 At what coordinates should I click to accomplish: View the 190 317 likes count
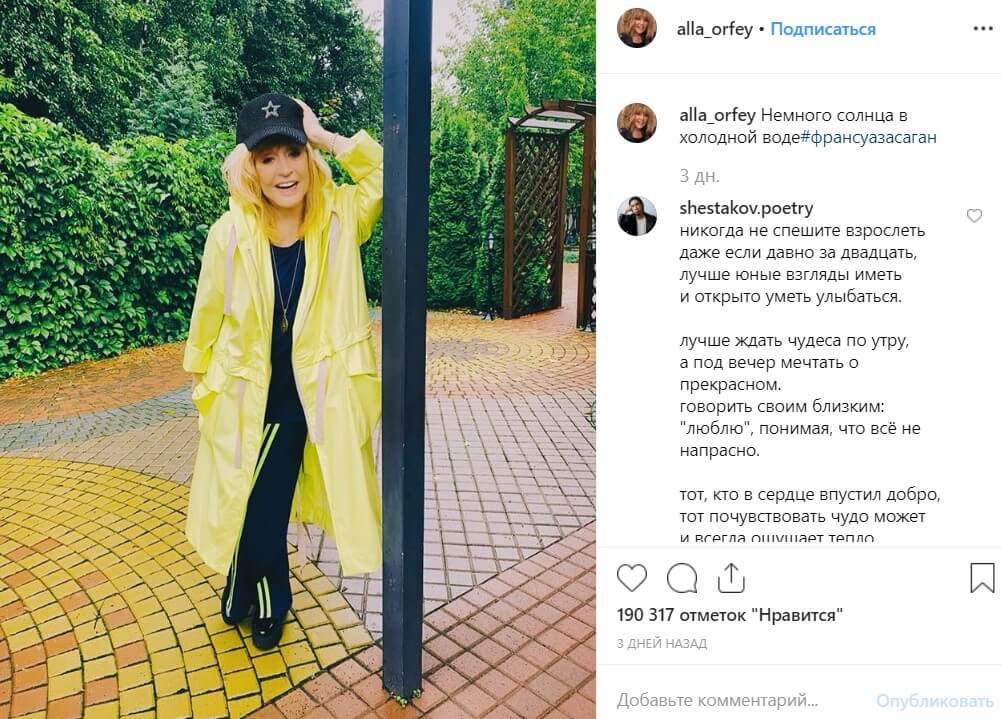pos(730,615)
